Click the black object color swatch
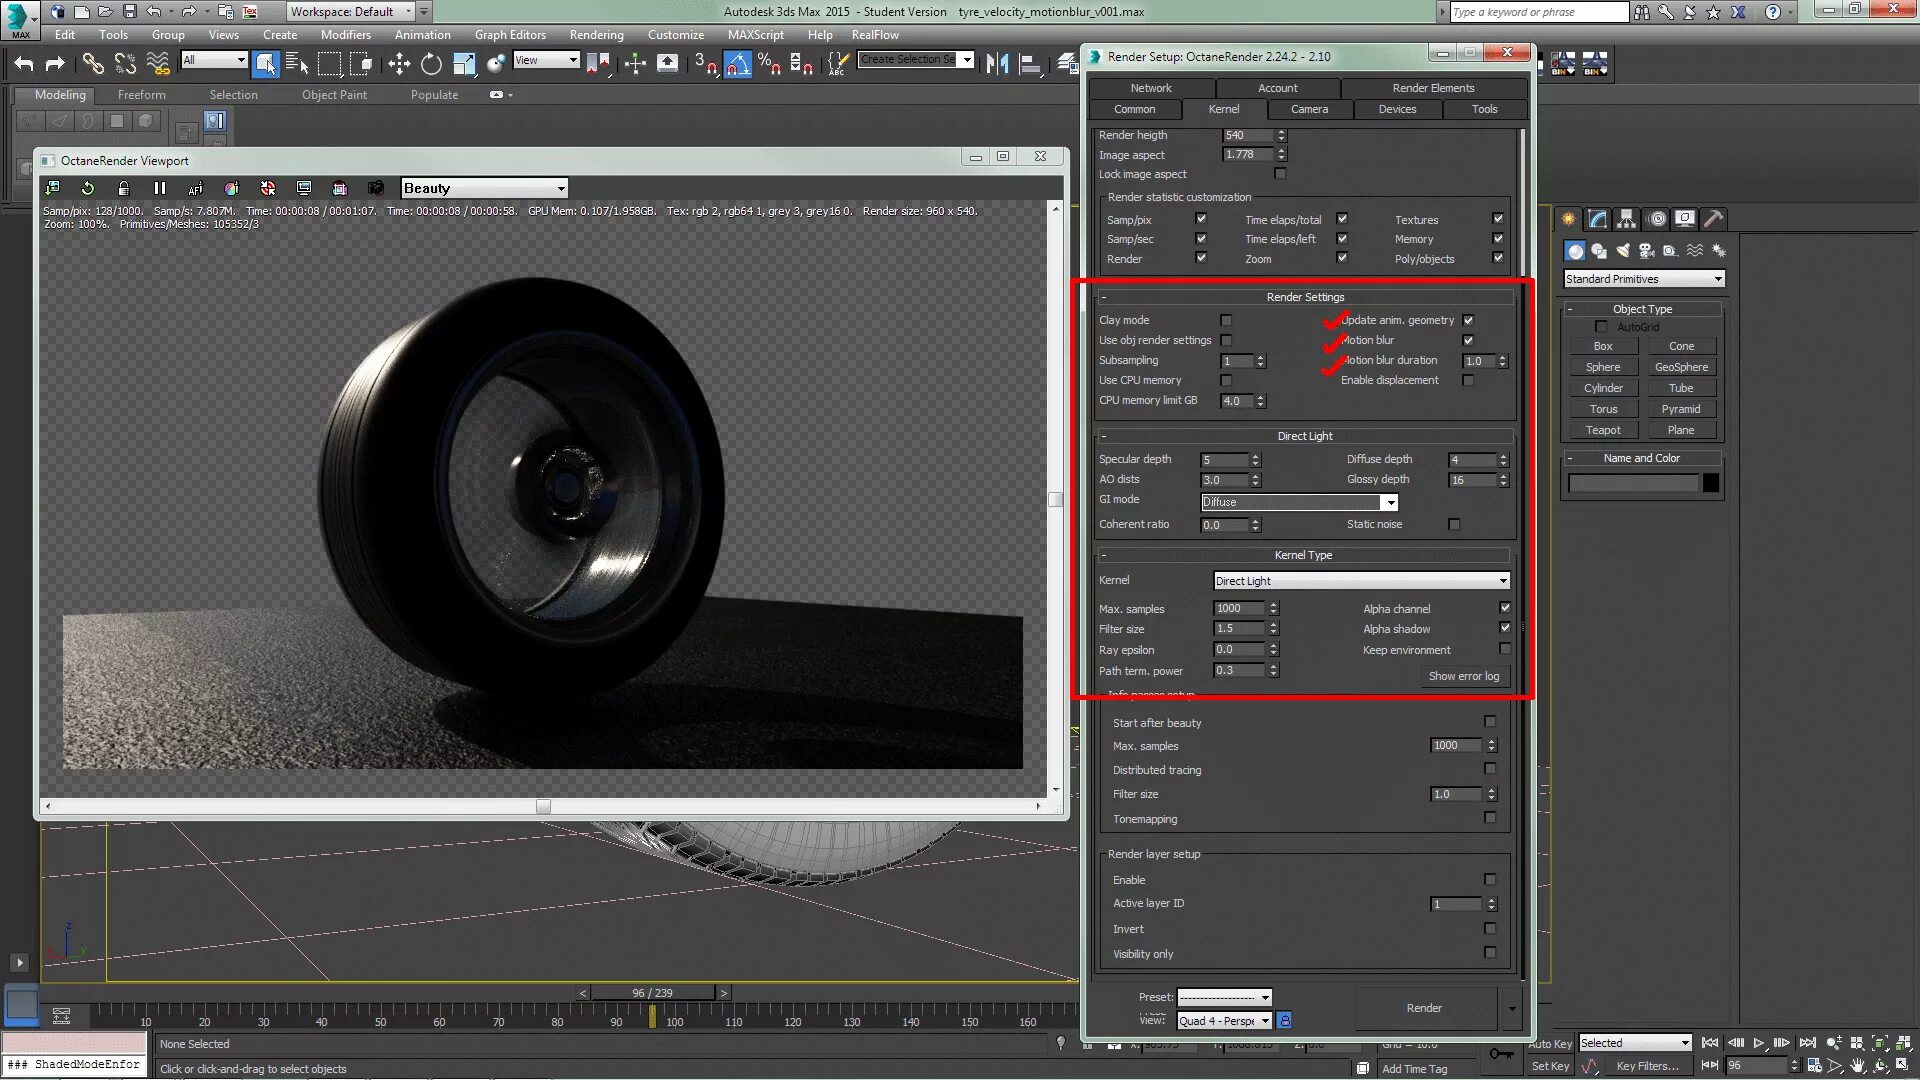1920x1080 pixels. (x=1711, y=483)
